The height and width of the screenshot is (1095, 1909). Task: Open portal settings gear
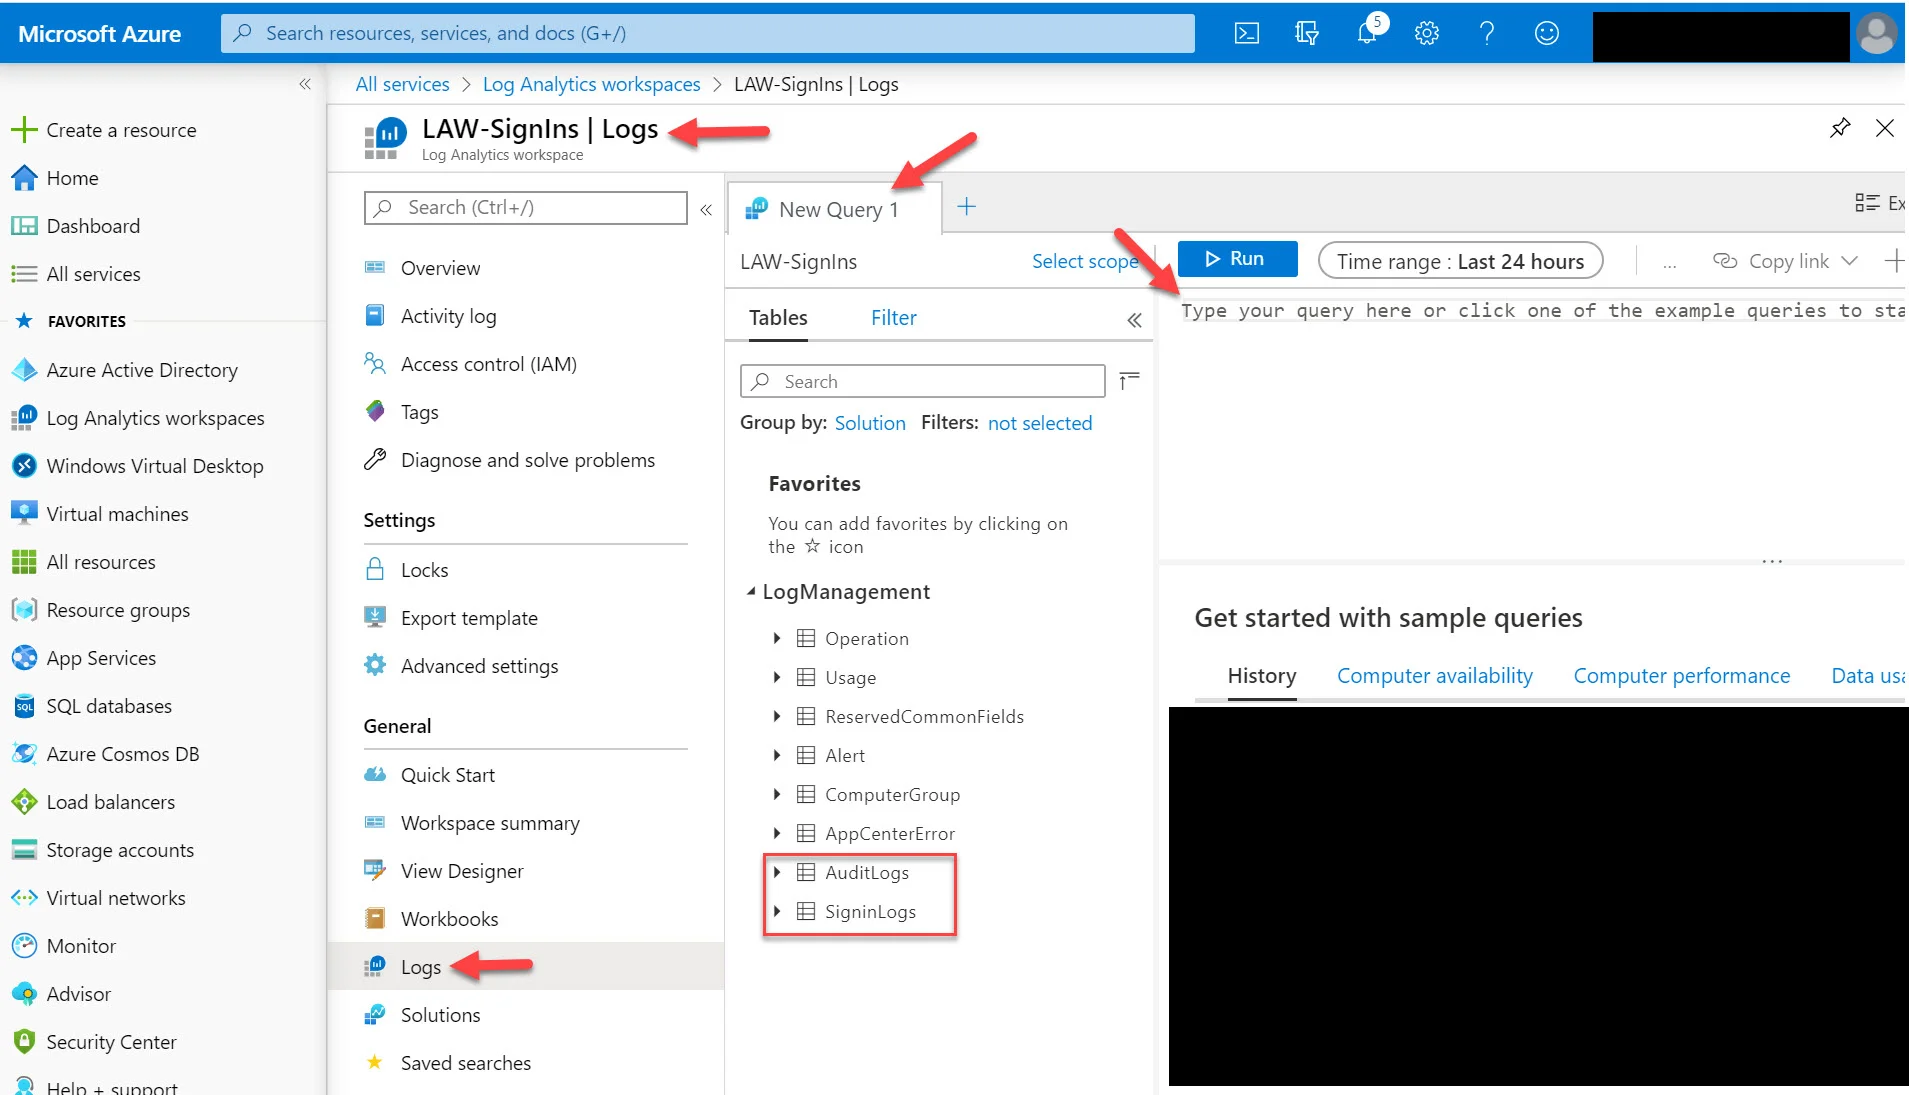(x=1427, y=33)
